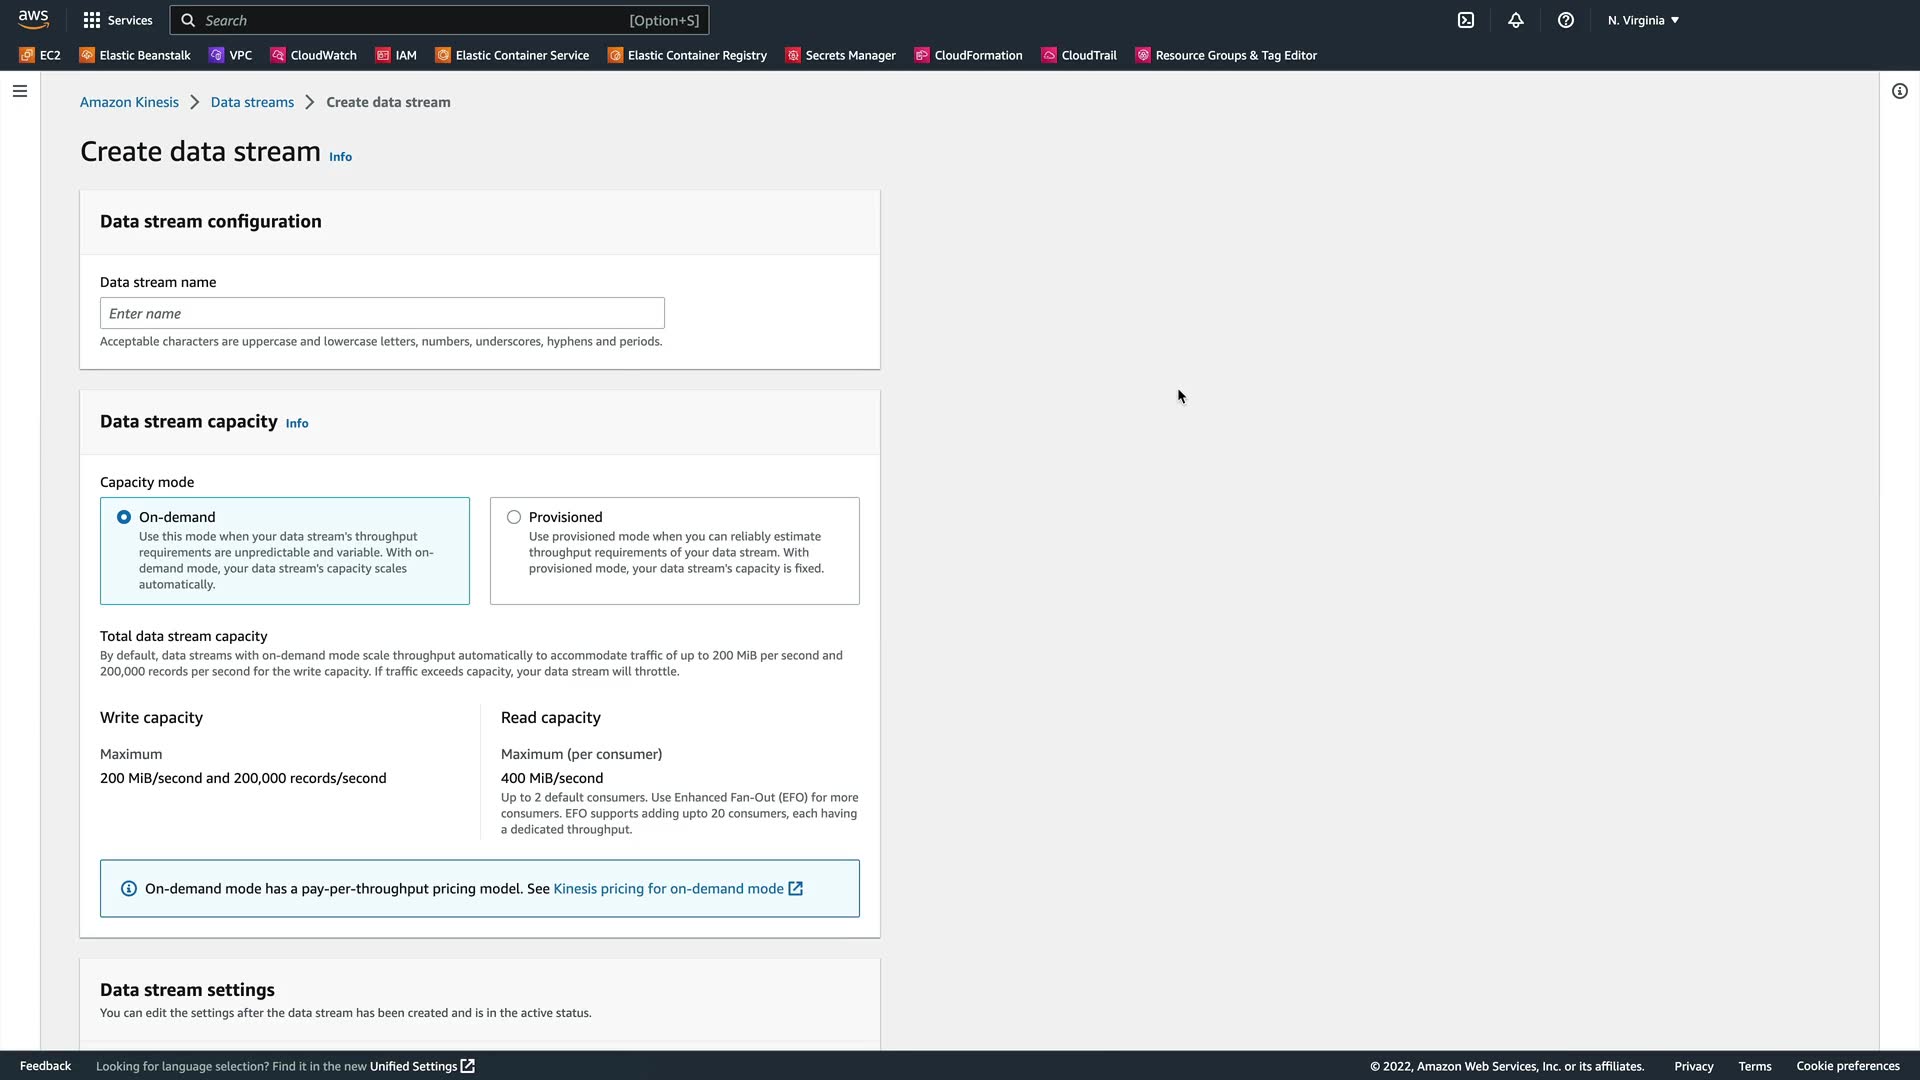The height and width of the screenshot is (1080, 1920).
Task: Open the IAM favorites shortcut
Action: (x=396, y=55)
